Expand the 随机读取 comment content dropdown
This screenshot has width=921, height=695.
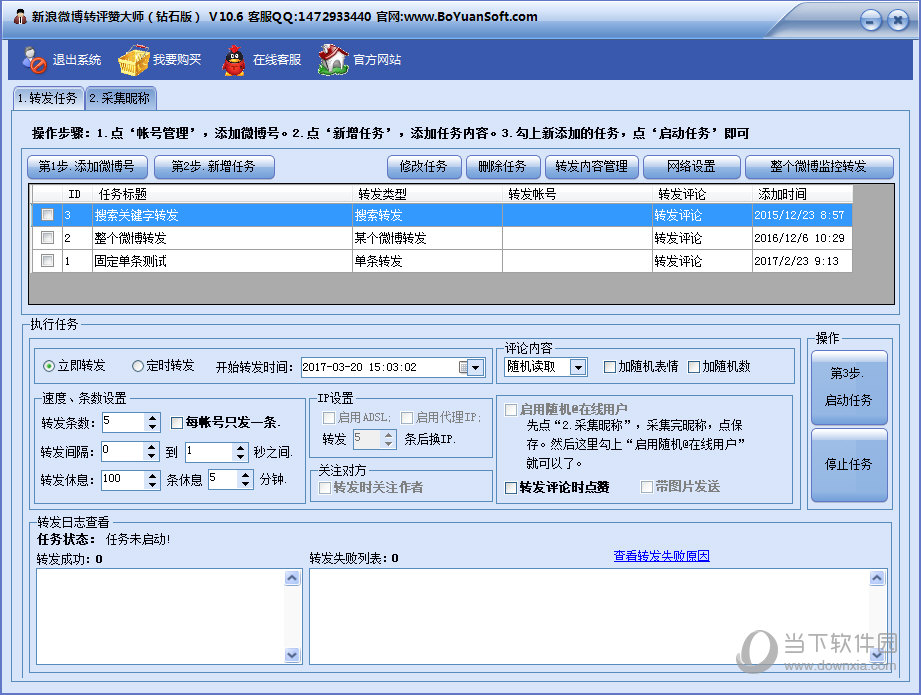(579, 367)
